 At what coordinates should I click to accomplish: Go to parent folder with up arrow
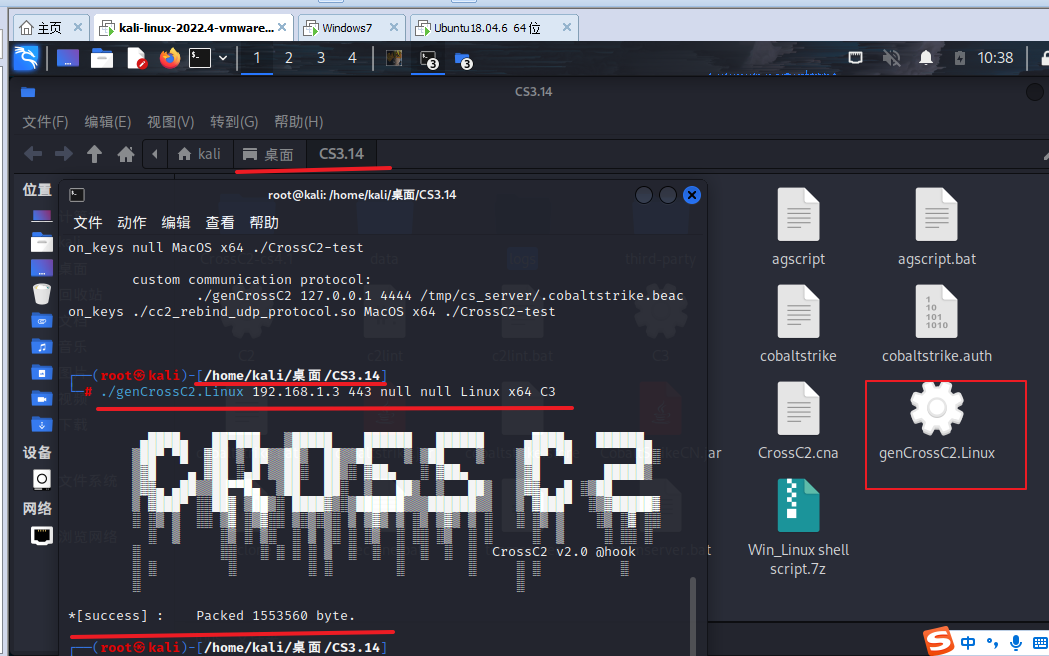click(94, 154)
